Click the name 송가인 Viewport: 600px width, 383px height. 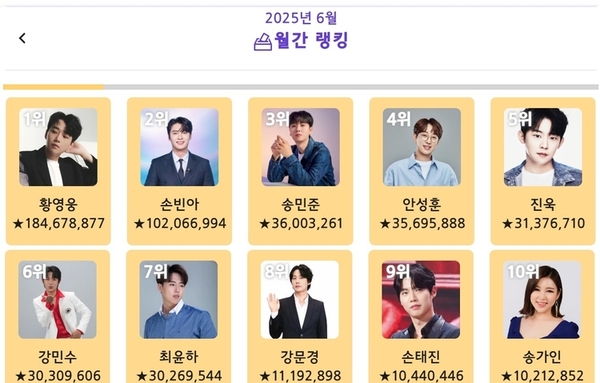[x=542, y=357]
